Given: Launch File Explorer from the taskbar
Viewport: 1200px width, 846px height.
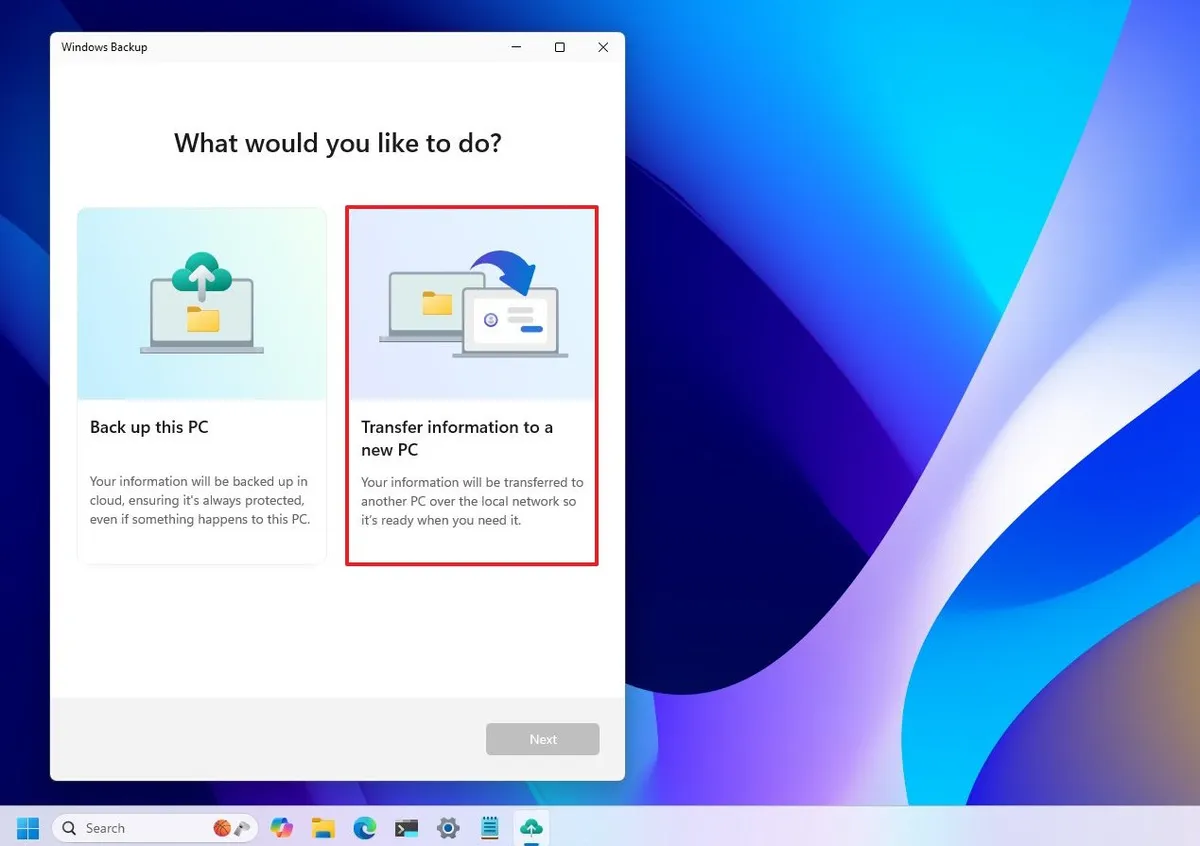Looking at the screenshot, I should tap(322, 828).
